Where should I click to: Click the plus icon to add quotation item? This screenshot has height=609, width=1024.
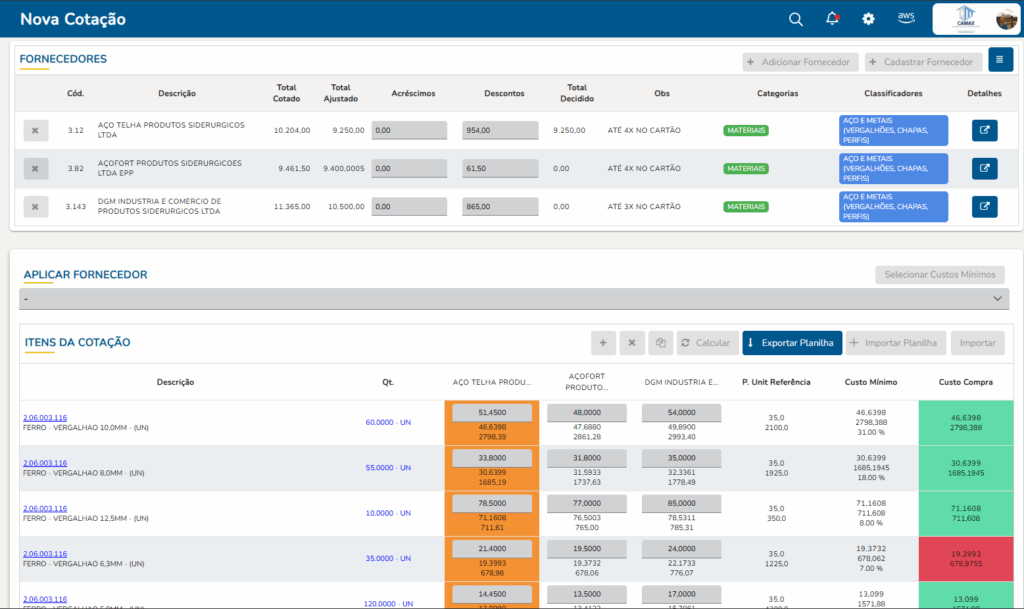click(x=603, y=343)
